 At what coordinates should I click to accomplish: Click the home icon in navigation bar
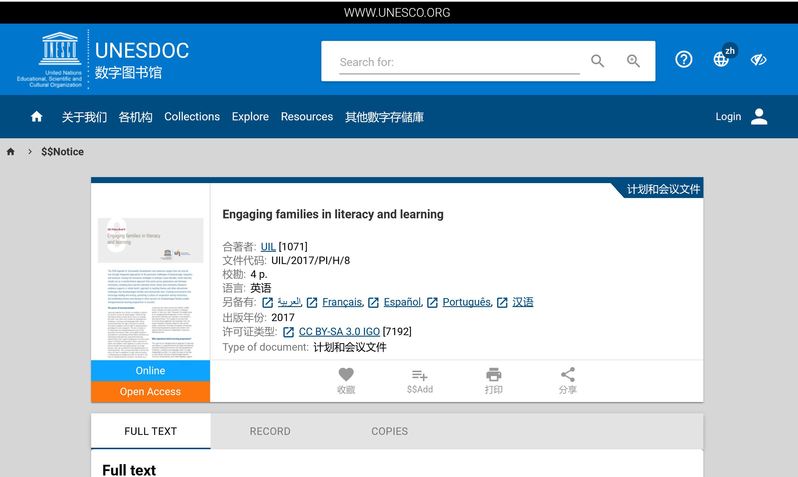(37, 117)
